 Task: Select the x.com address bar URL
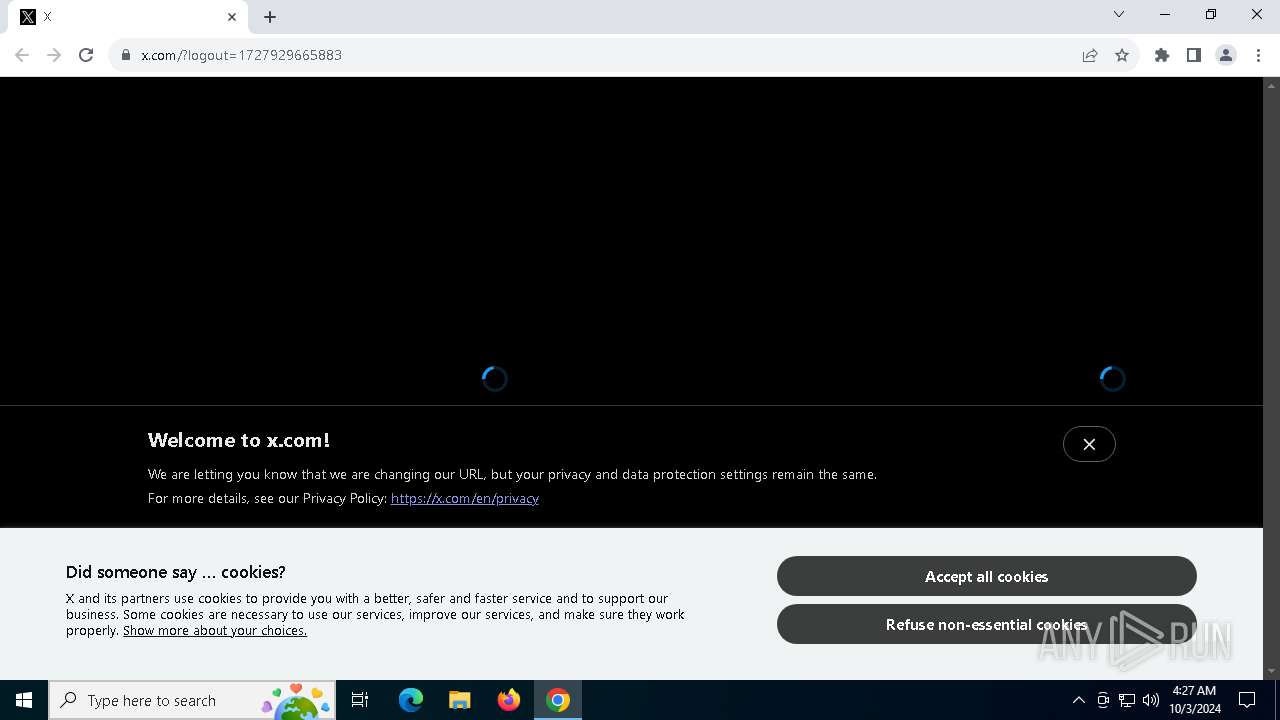242,55
